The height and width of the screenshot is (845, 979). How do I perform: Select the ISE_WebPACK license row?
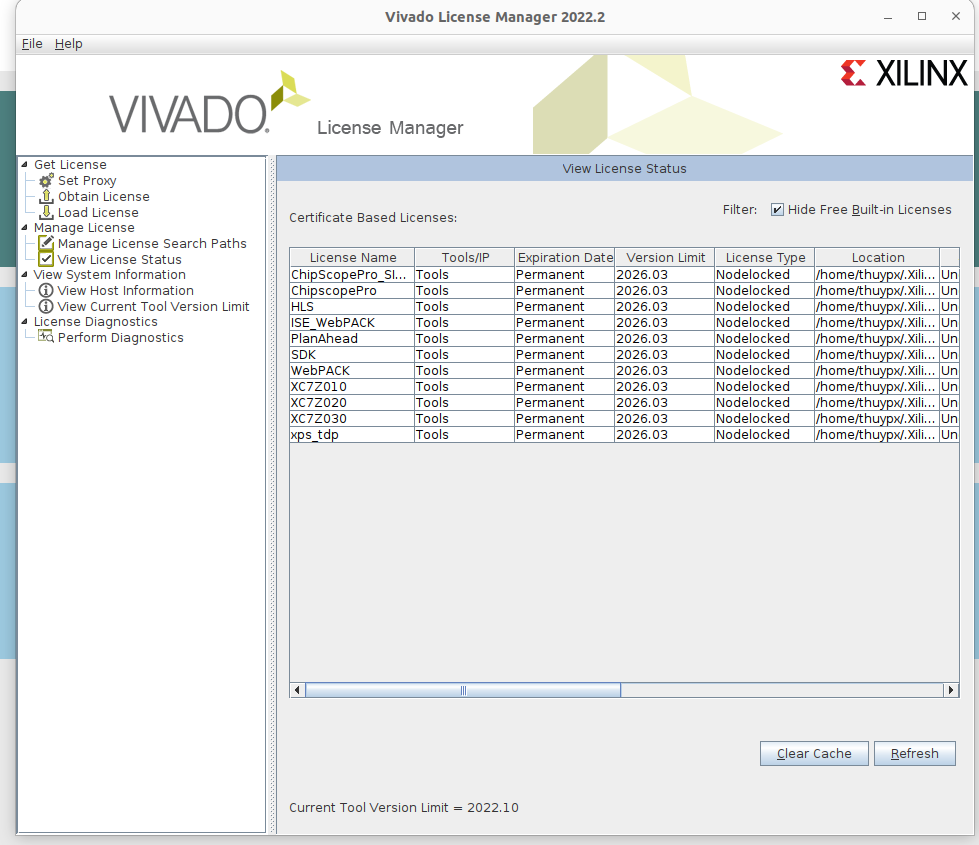(x=624, y=323)
